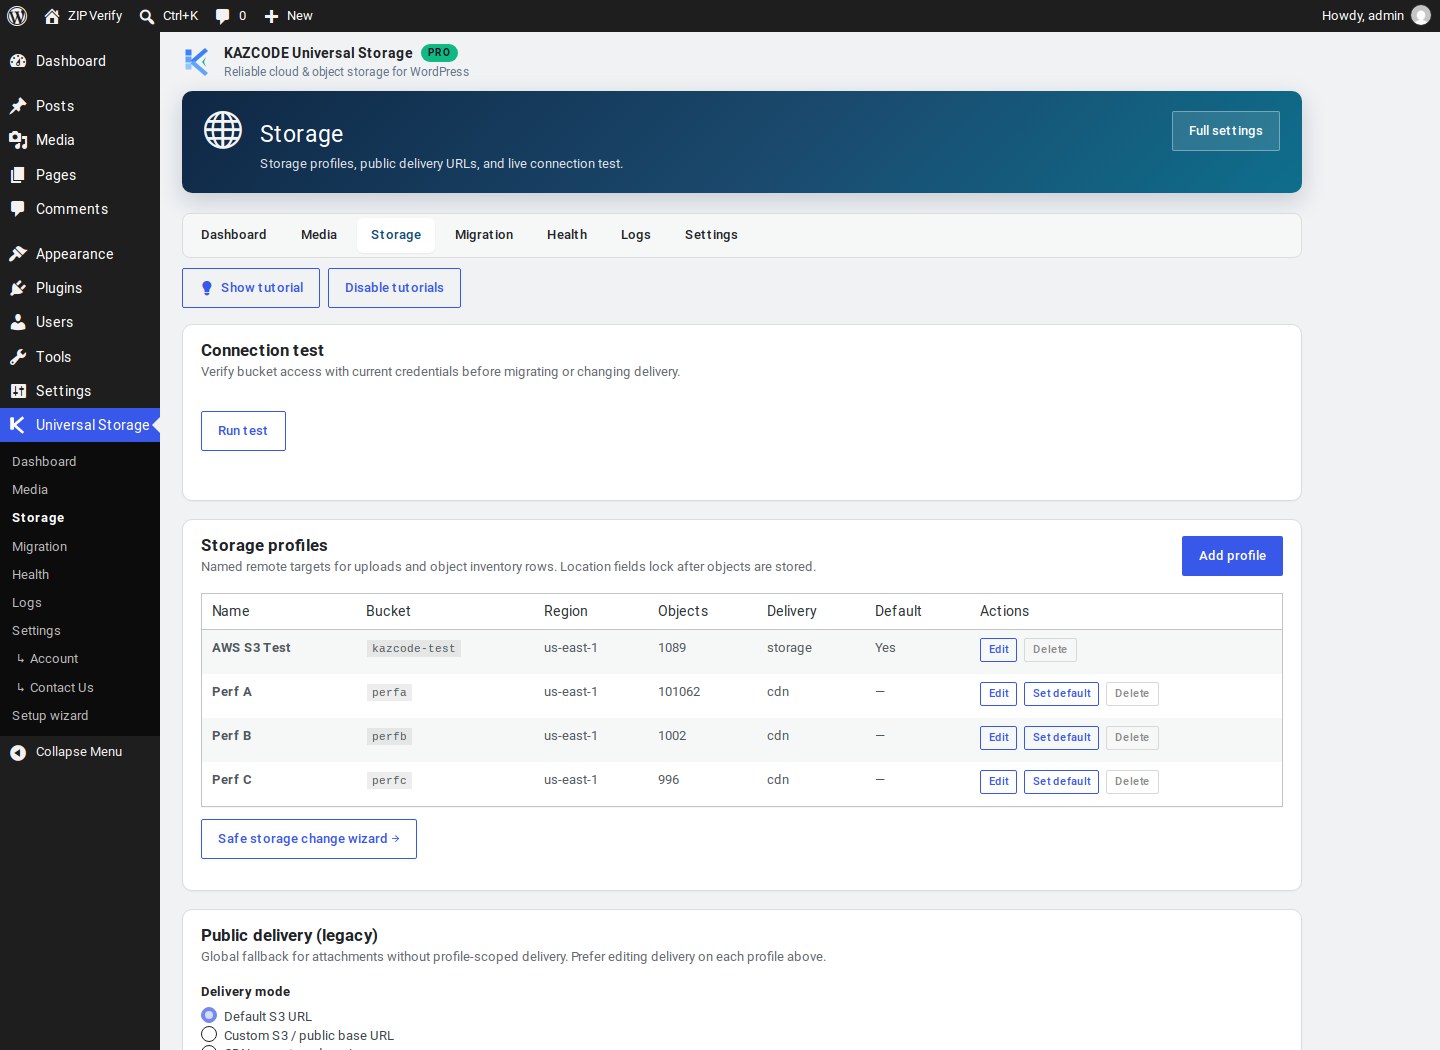Click the plus icon next to New
1440x1050 pixels.
pos(271,16)
